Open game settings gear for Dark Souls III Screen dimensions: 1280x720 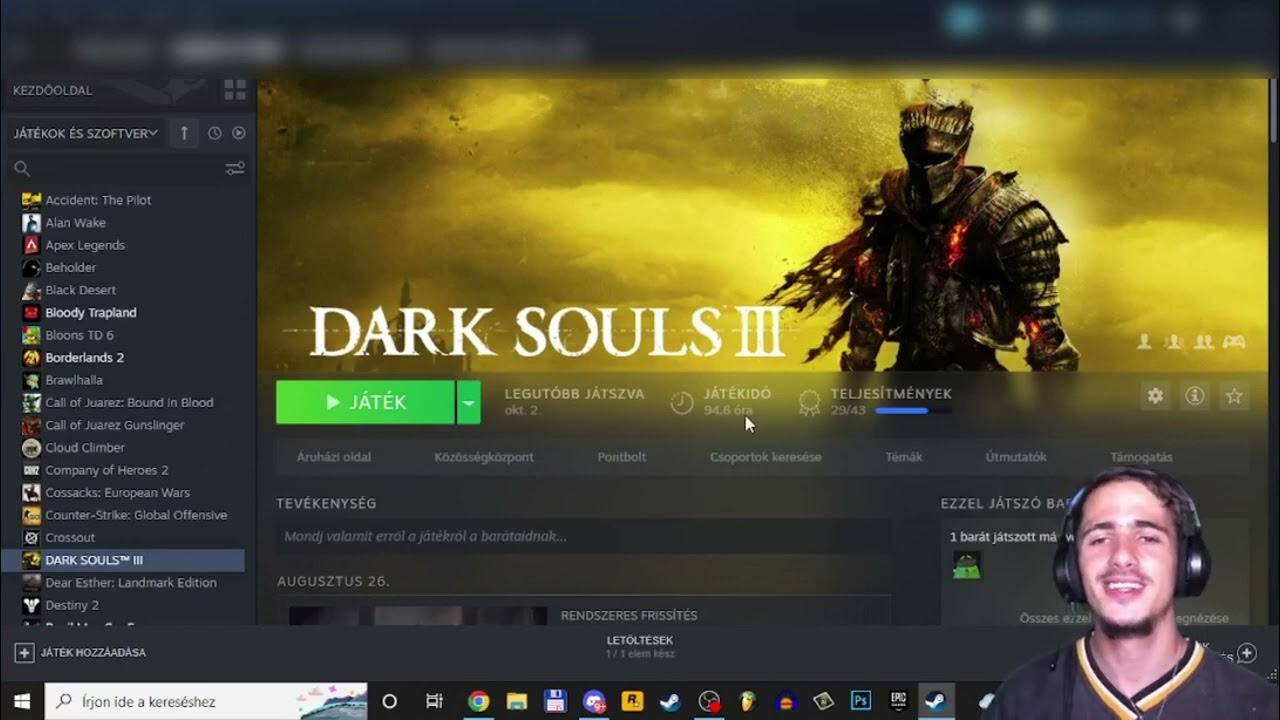1155,396
